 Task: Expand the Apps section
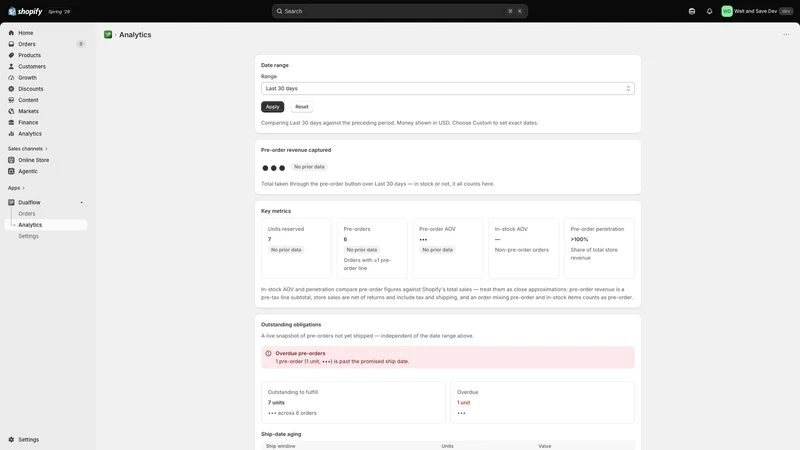[16, 188]
